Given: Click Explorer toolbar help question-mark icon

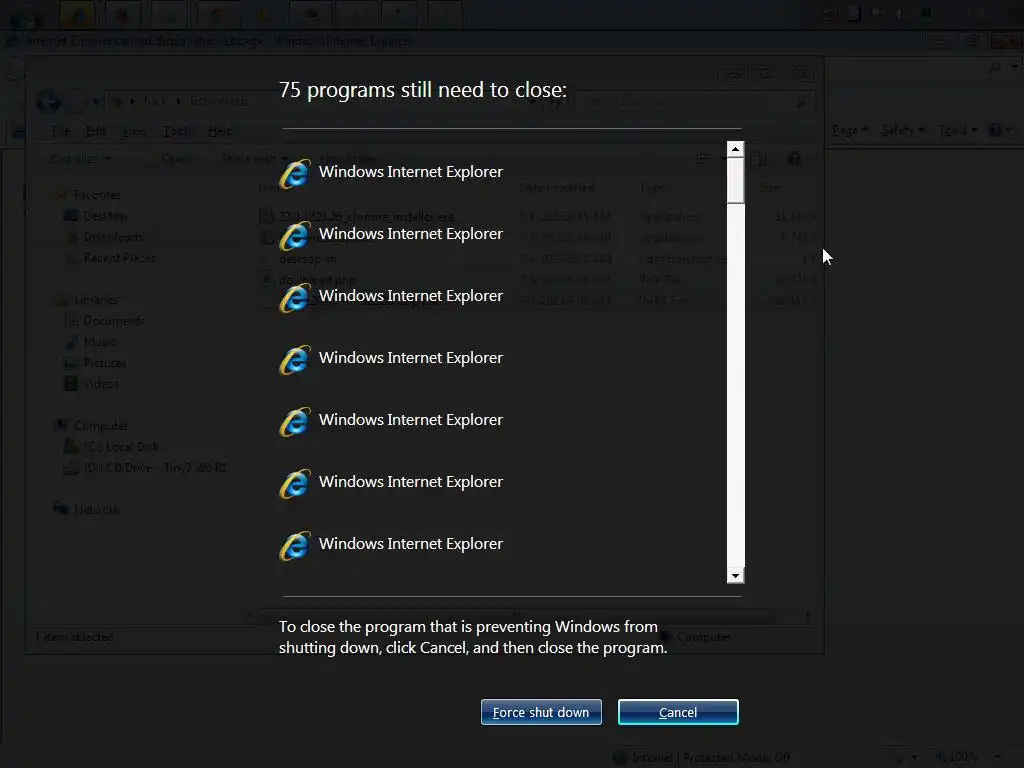Looking at the screenshot, I should coord(793,159).
